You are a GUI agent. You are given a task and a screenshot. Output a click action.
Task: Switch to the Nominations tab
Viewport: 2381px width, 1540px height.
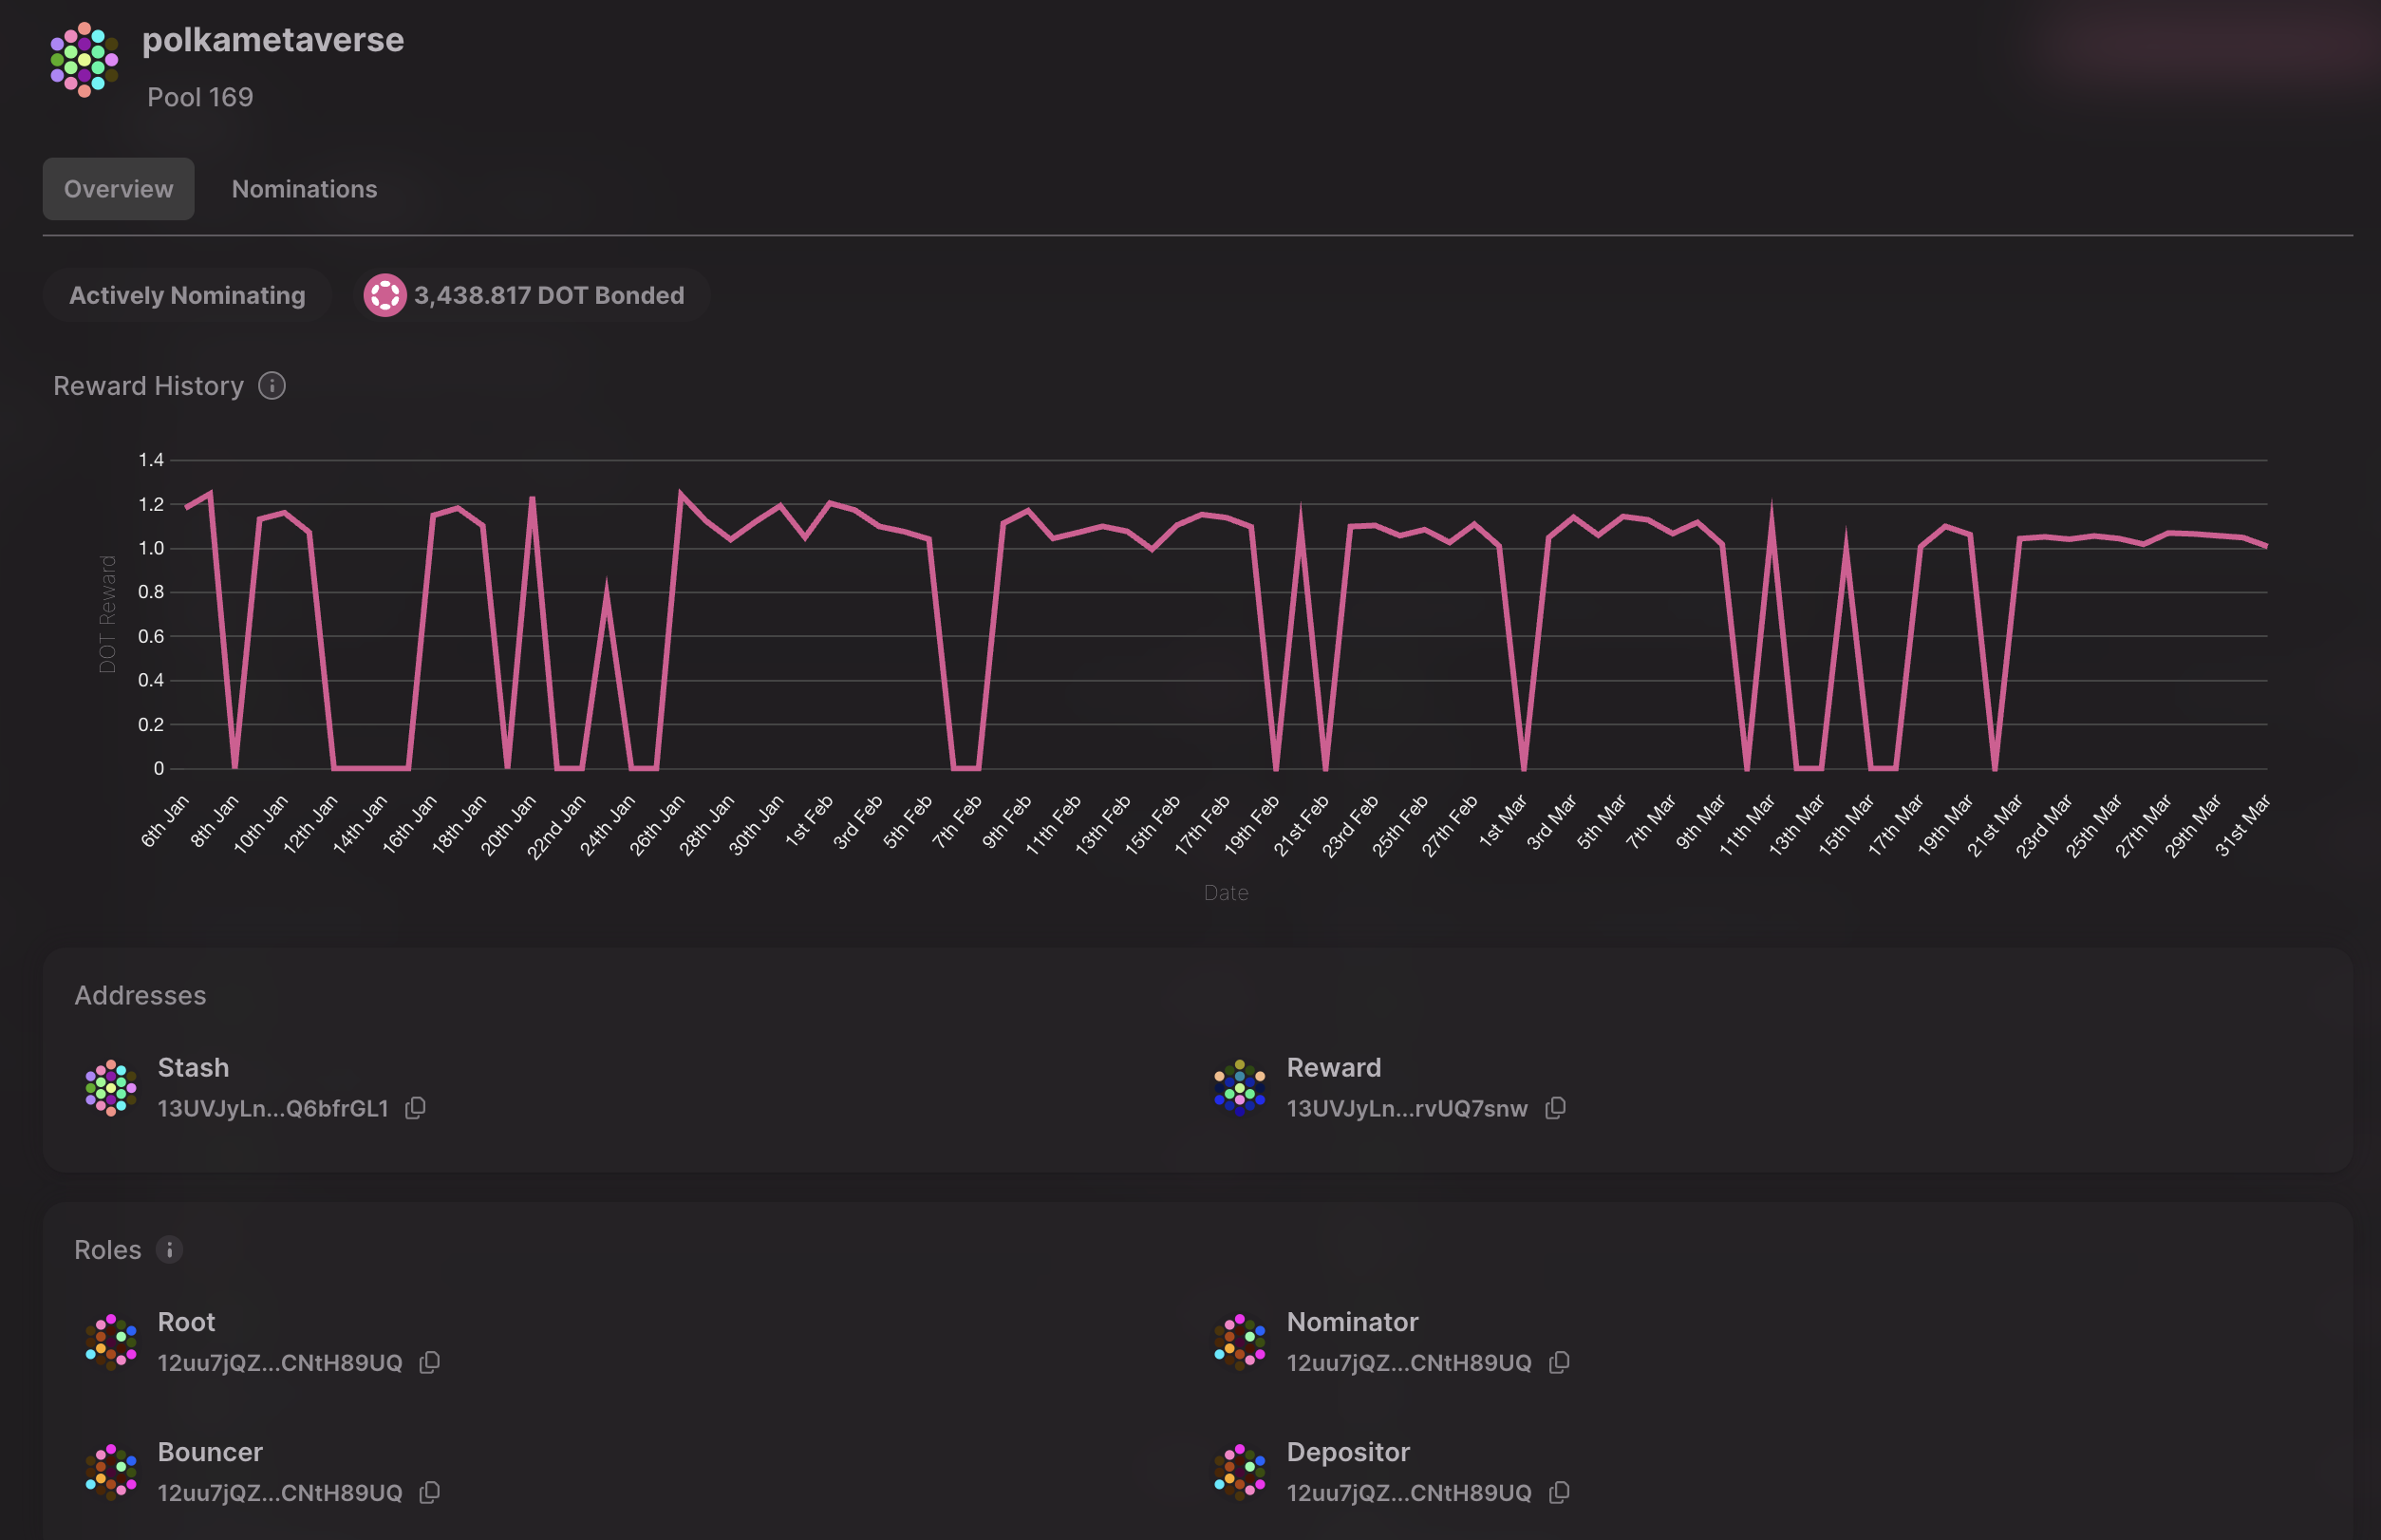(x=304, y=189)
